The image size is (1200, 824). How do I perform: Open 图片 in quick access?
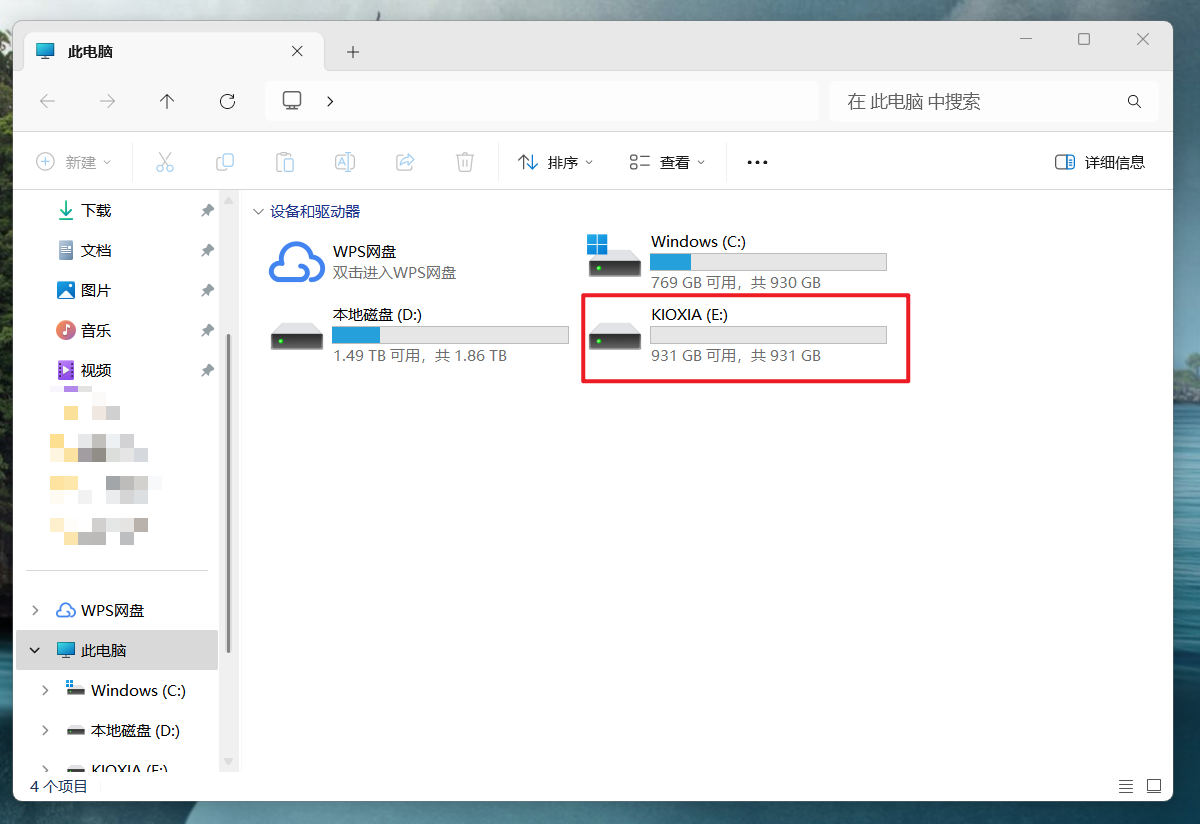tap(96, 291)
